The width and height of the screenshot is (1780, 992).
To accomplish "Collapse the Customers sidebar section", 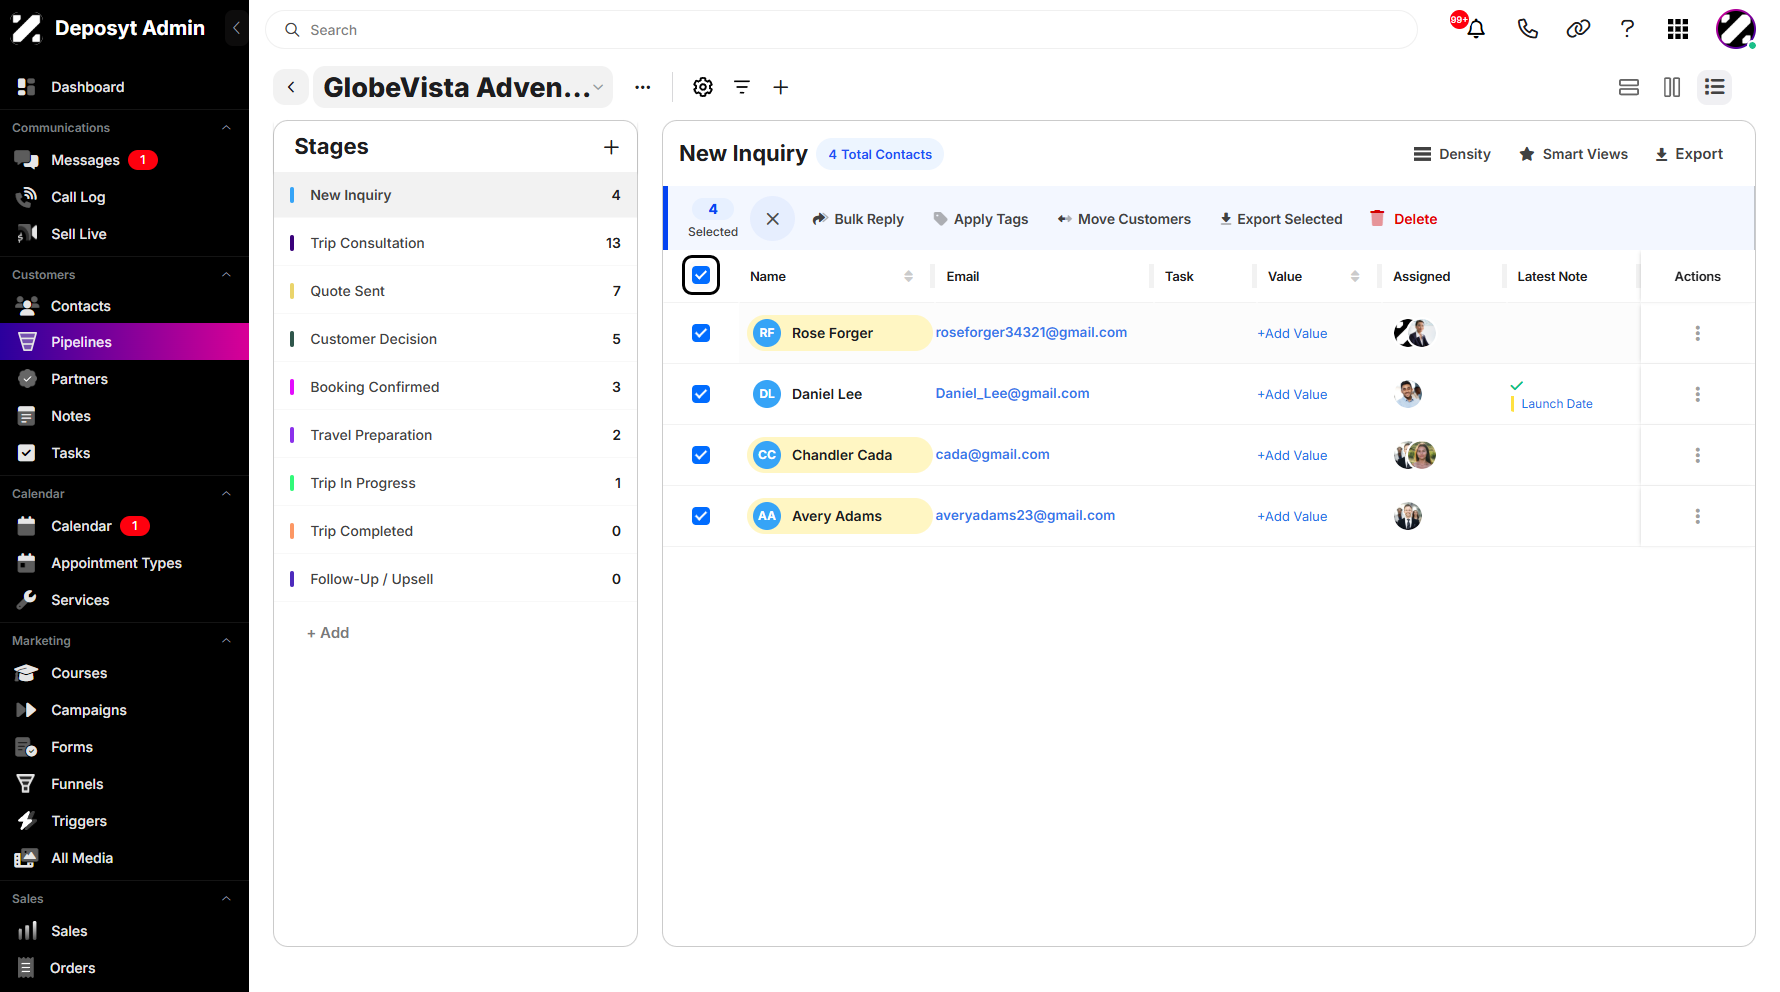I will point(226,275).
